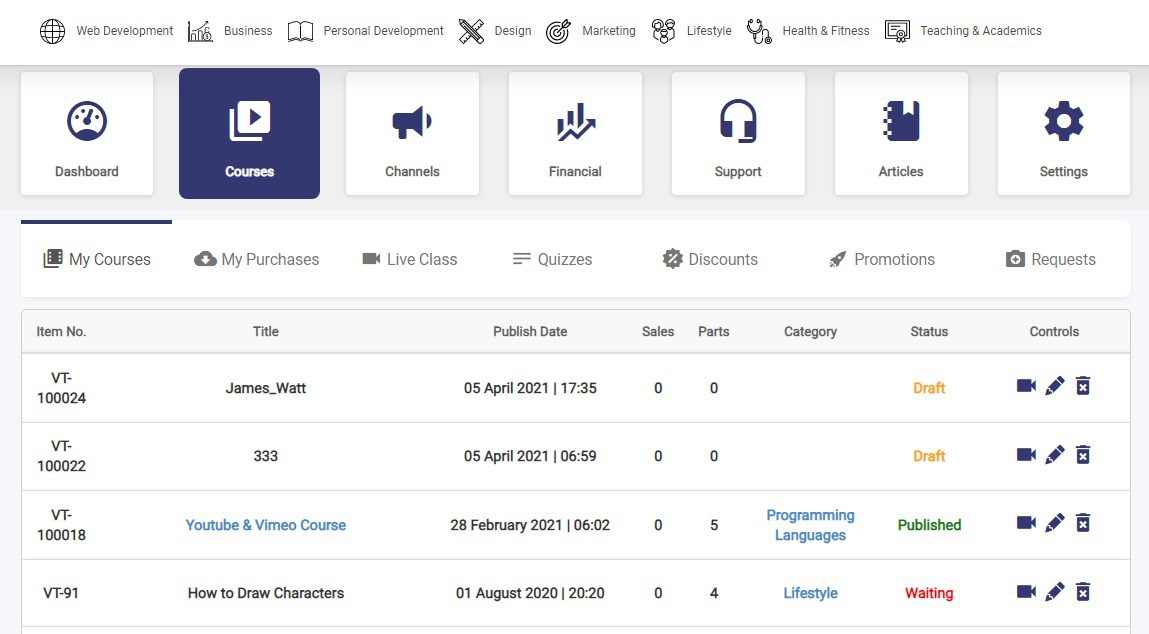Open the Channels megaphone tile
This screenshot has width=1149, height=634.
412,133
